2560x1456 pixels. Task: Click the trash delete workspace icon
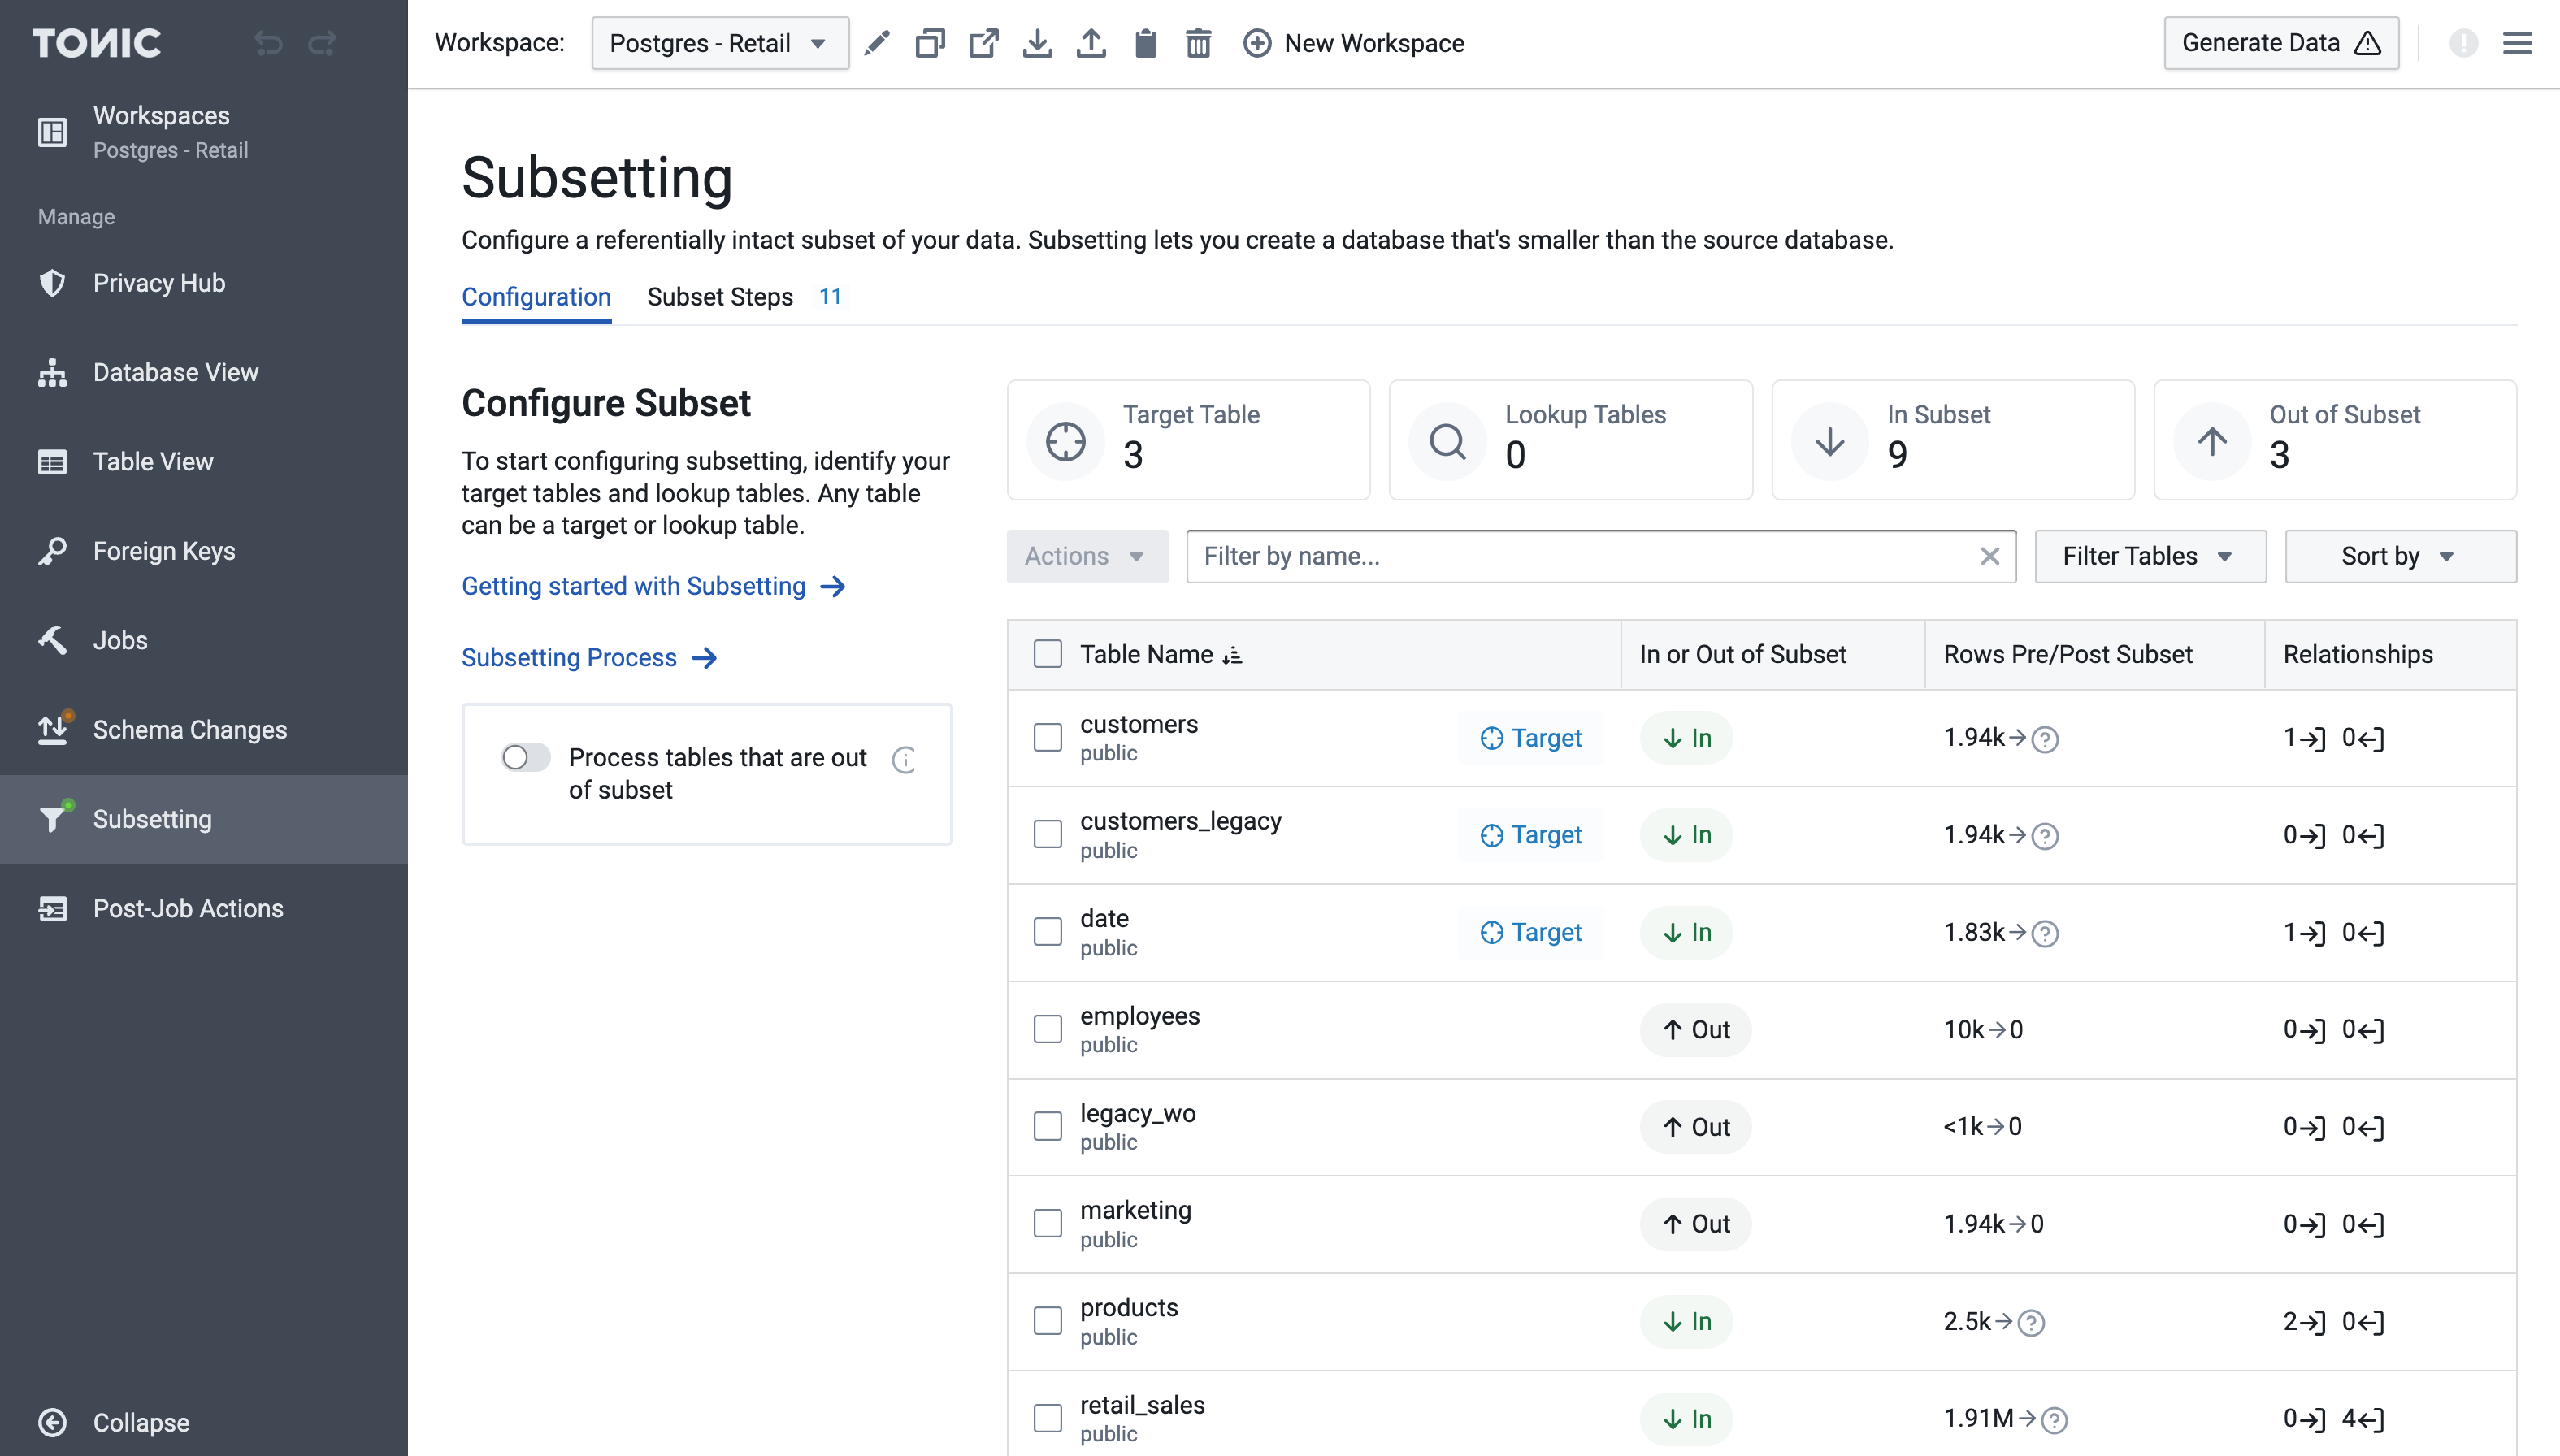[x=1198, y=43]
